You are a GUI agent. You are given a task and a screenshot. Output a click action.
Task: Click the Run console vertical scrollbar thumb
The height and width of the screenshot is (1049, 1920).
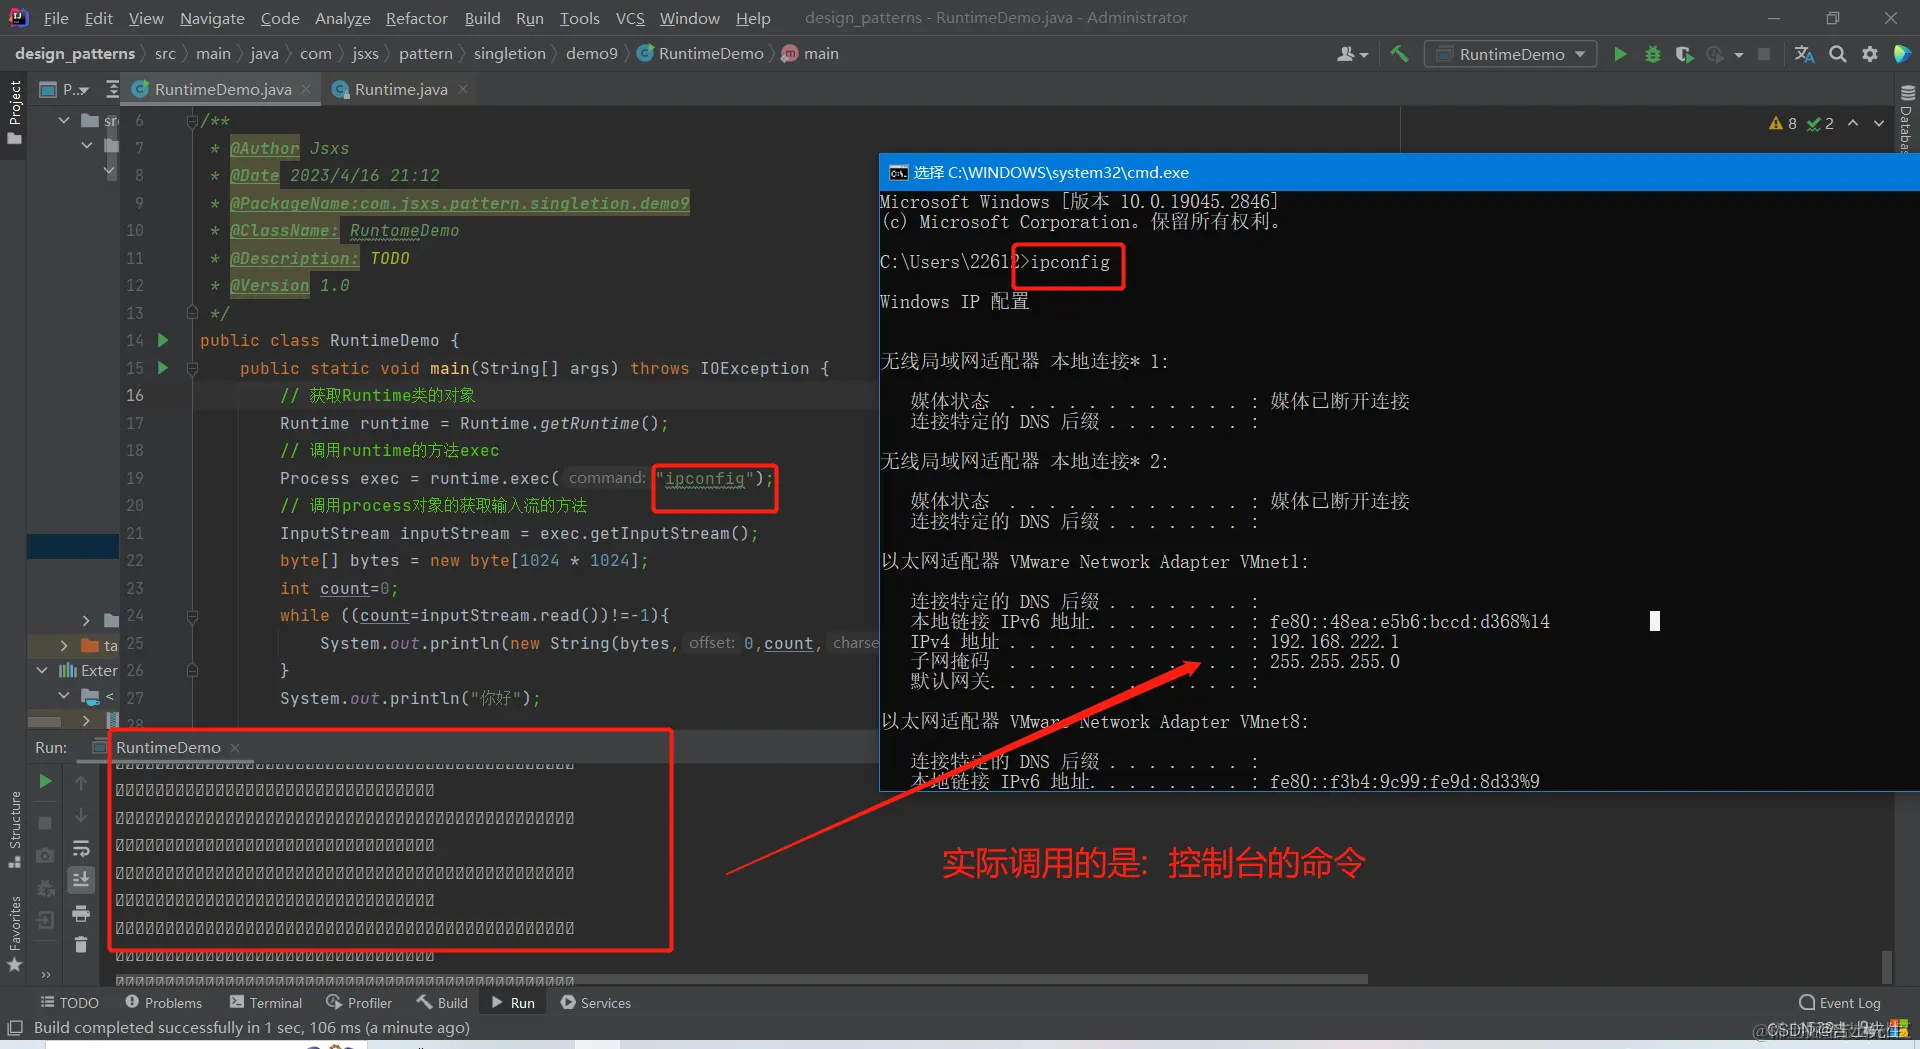[1886, 966]
